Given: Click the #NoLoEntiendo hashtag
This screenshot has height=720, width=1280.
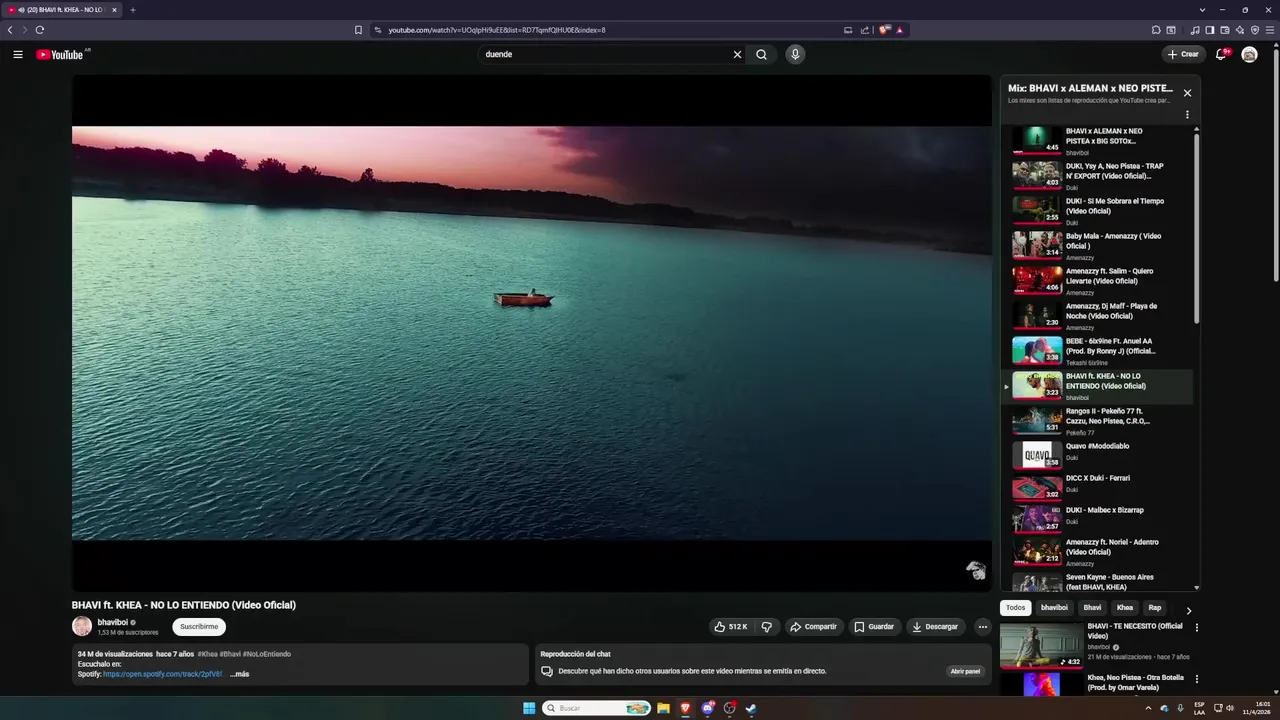Looking at the screenshot, I should click(267, 654).
